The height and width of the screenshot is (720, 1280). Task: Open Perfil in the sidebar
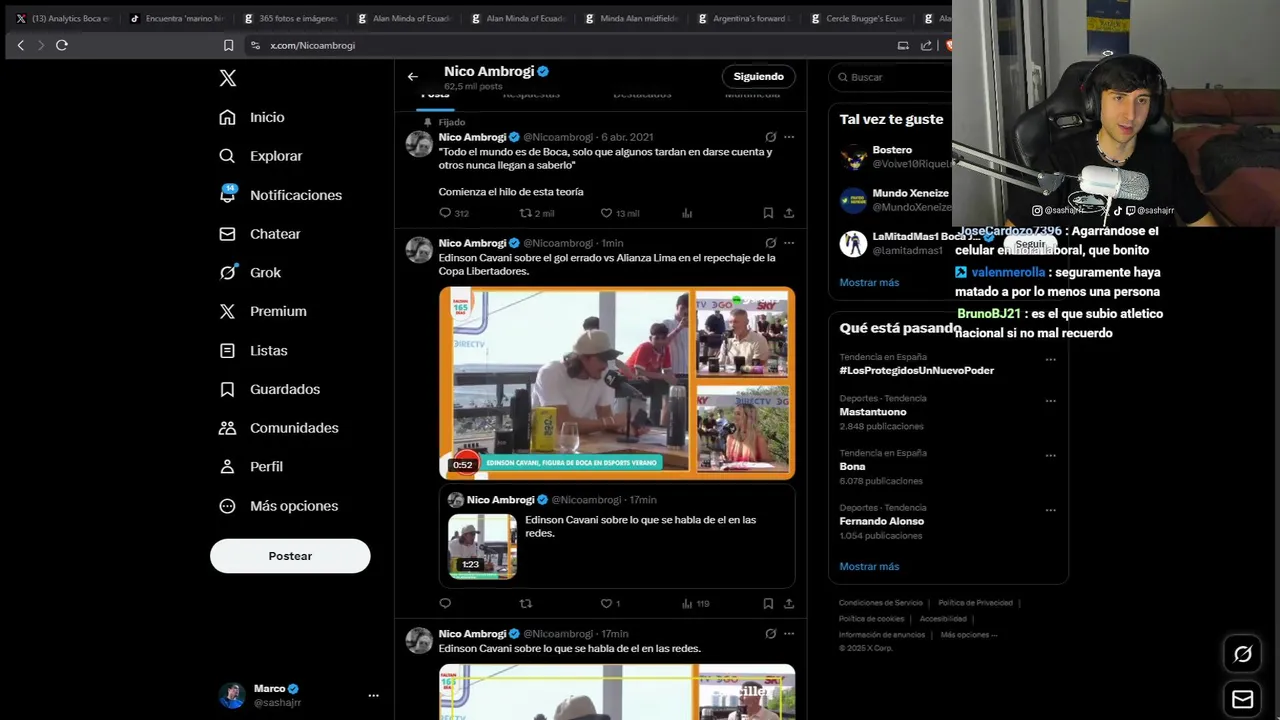tap(251, 467)
